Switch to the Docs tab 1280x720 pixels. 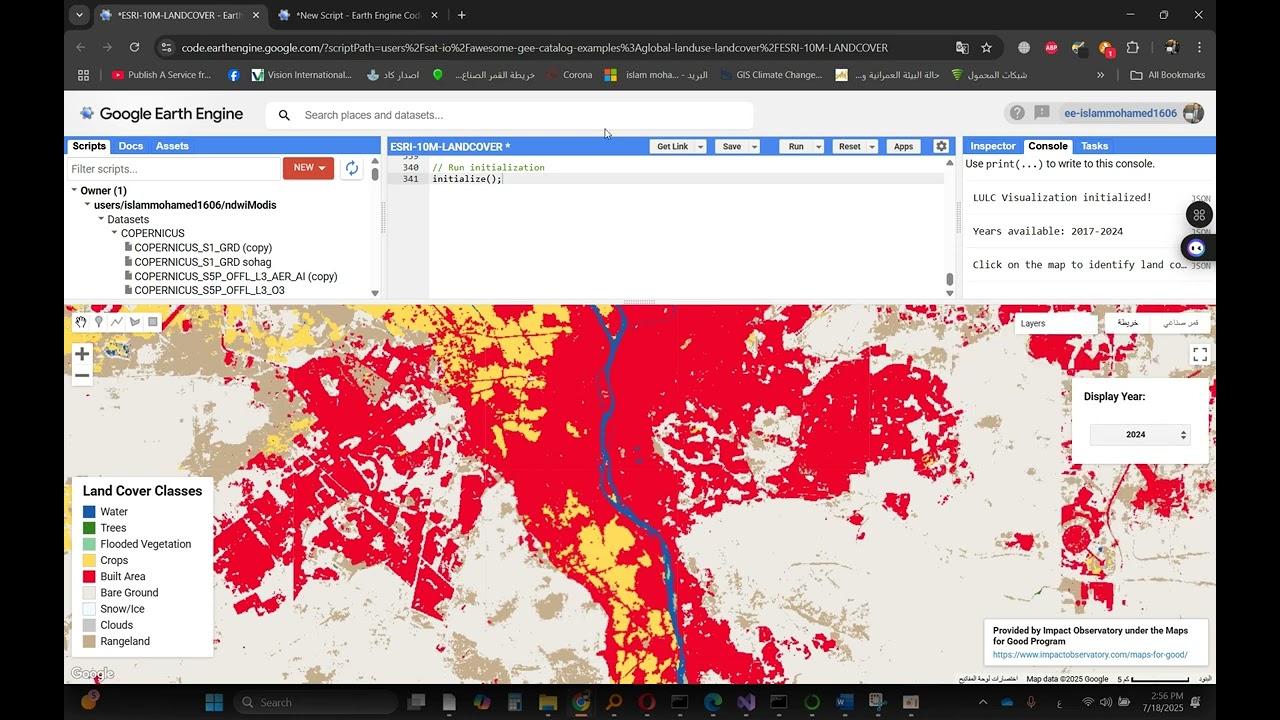pos(131,146)
